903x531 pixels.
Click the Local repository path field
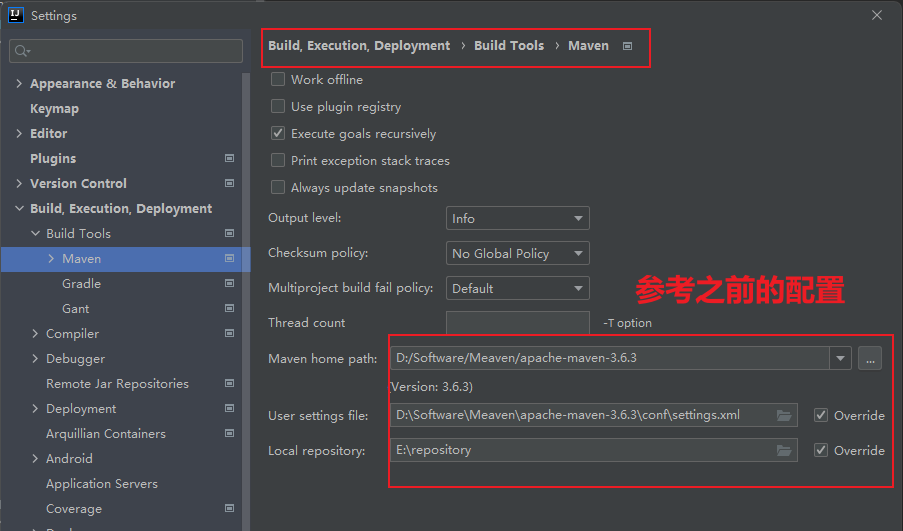click(594, 450)
